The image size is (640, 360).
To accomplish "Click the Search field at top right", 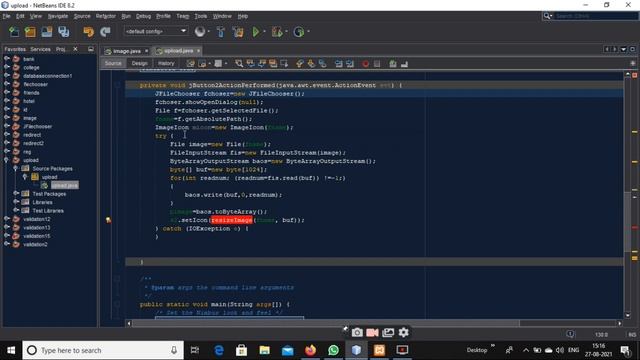I will [595, 16].
